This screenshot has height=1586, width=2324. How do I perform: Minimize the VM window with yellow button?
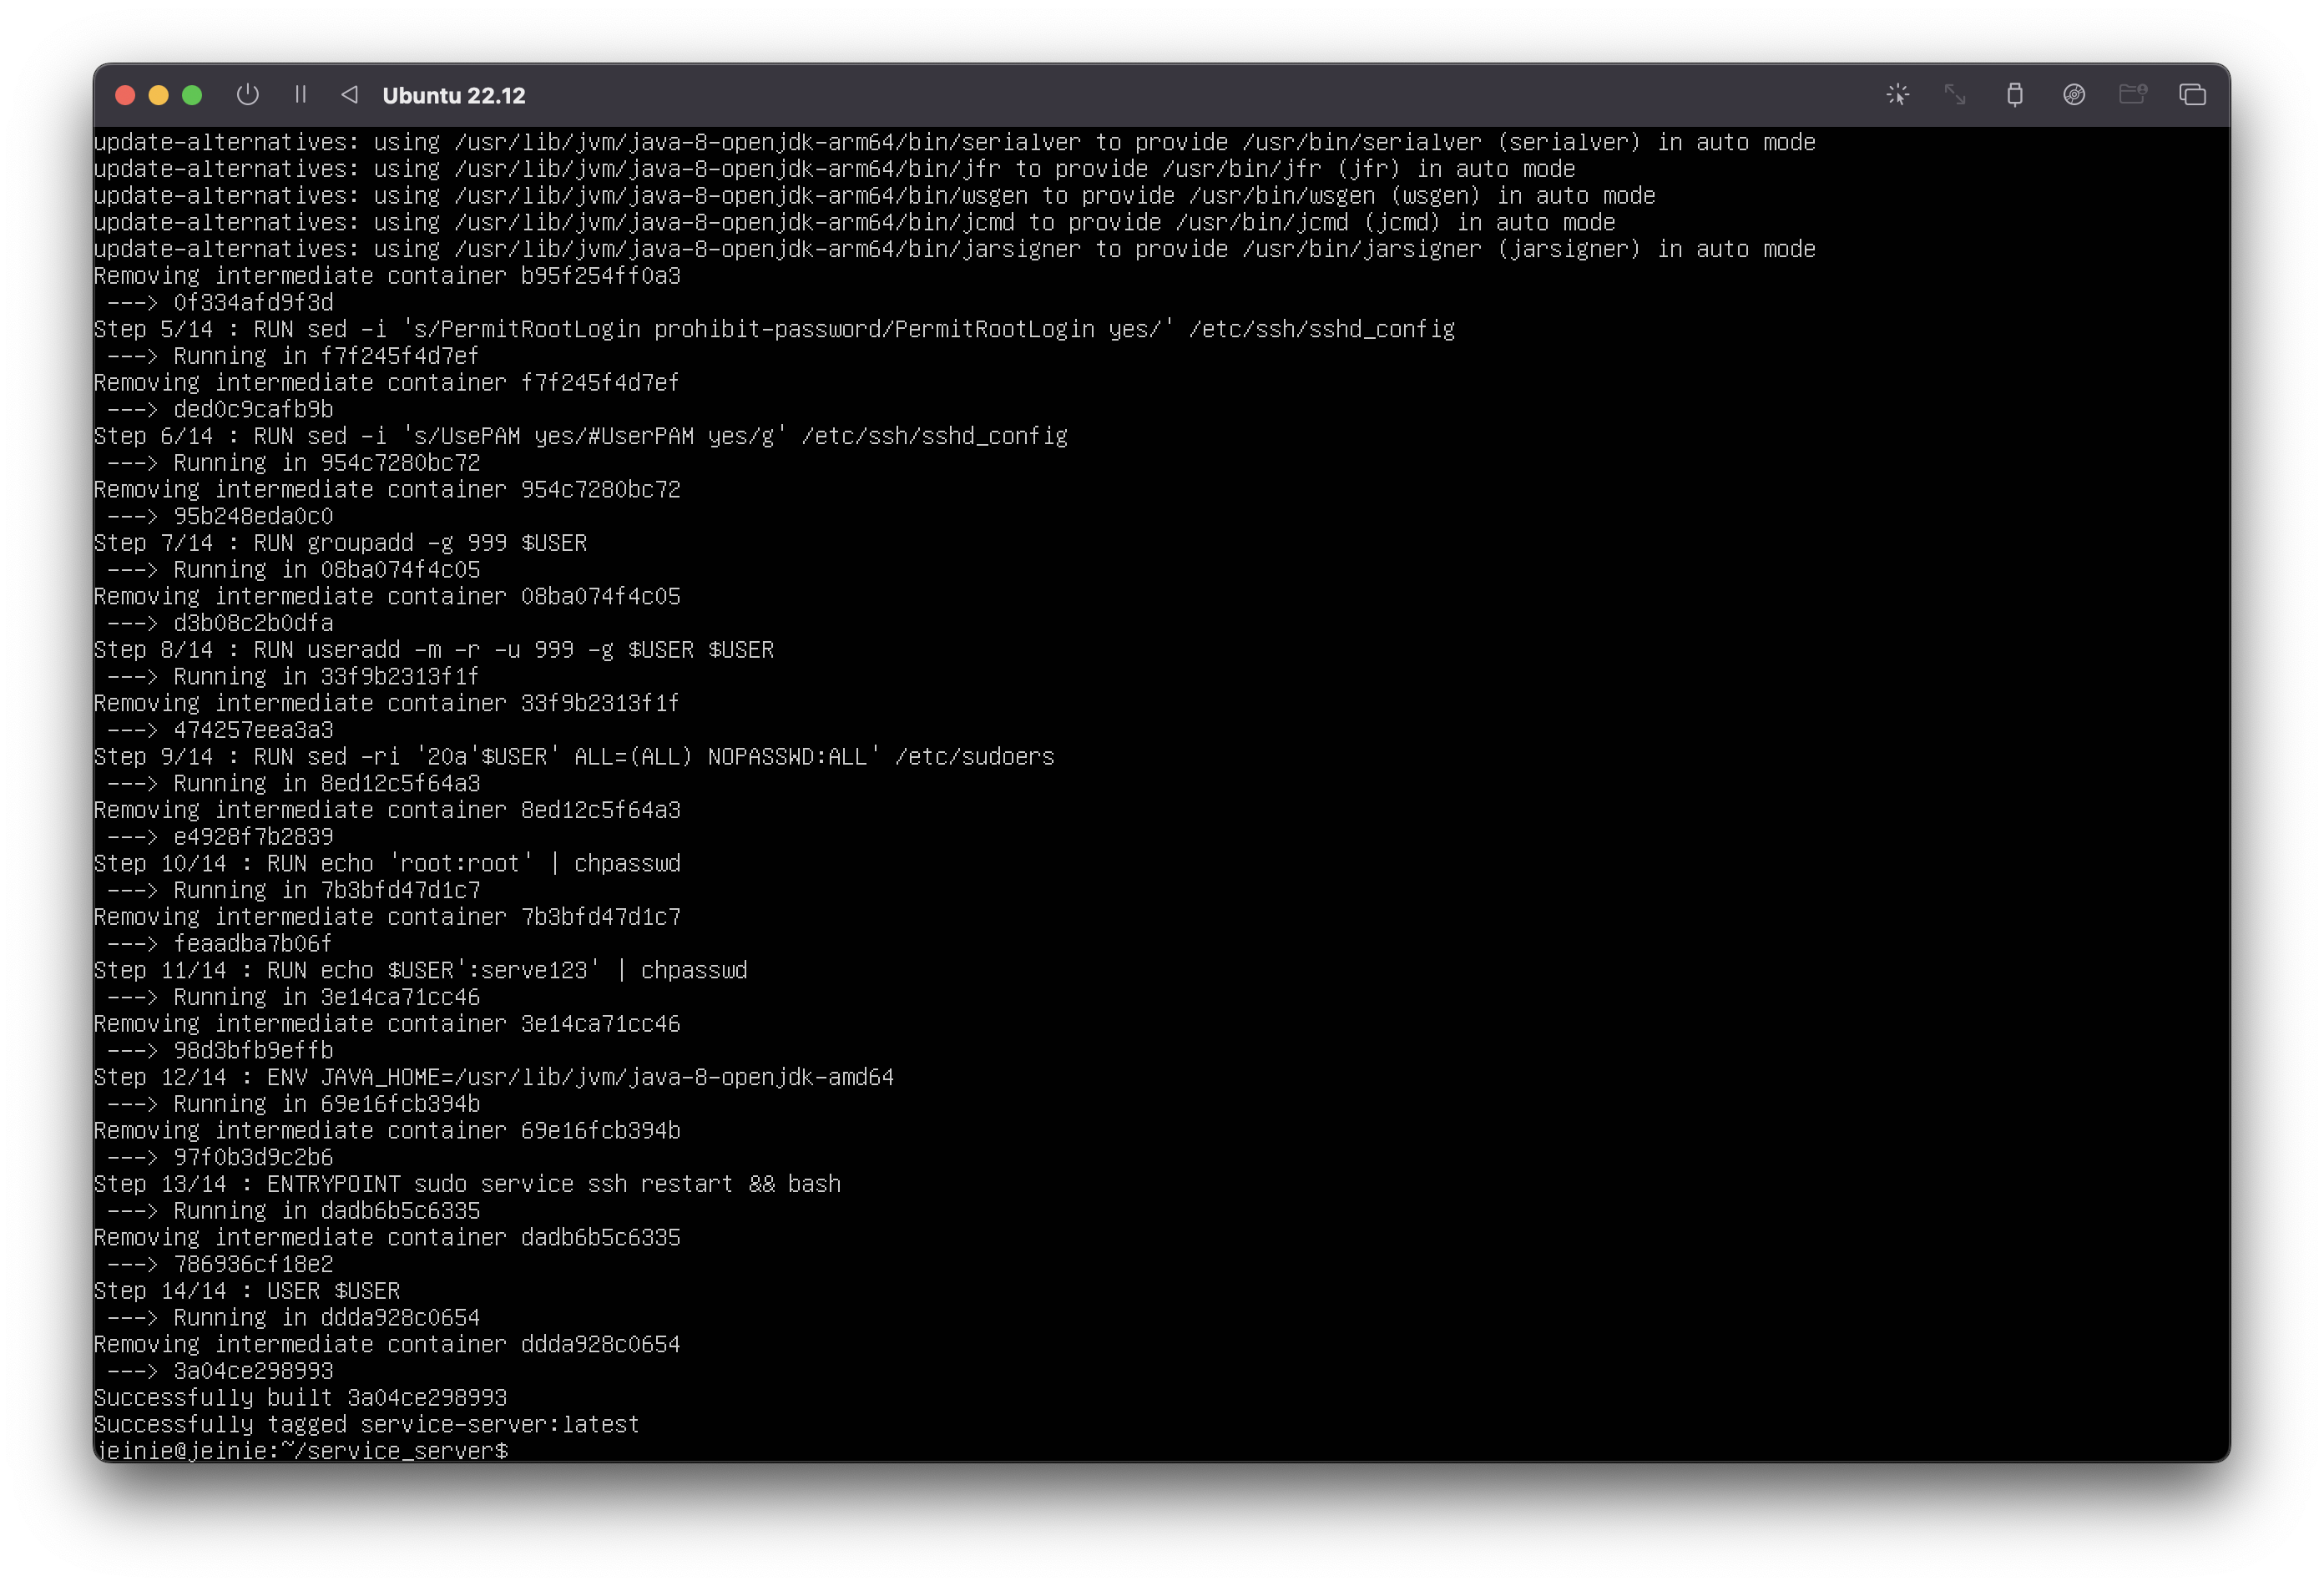click(x=158, y=95)
